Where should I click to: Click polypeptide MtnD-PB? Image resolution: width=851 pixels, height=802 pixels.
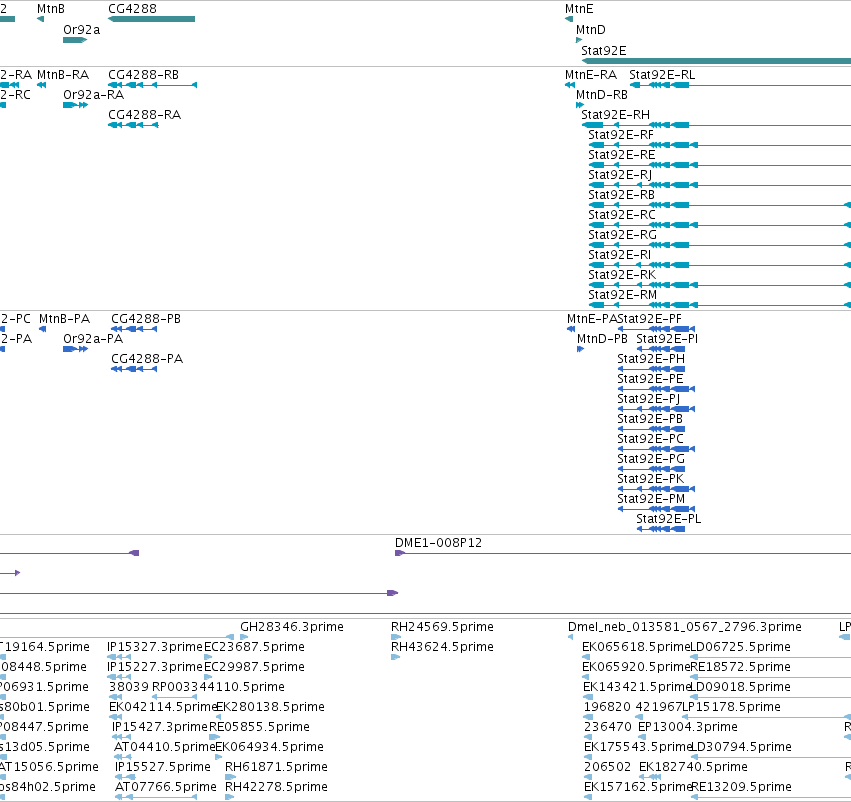point(602,339)
